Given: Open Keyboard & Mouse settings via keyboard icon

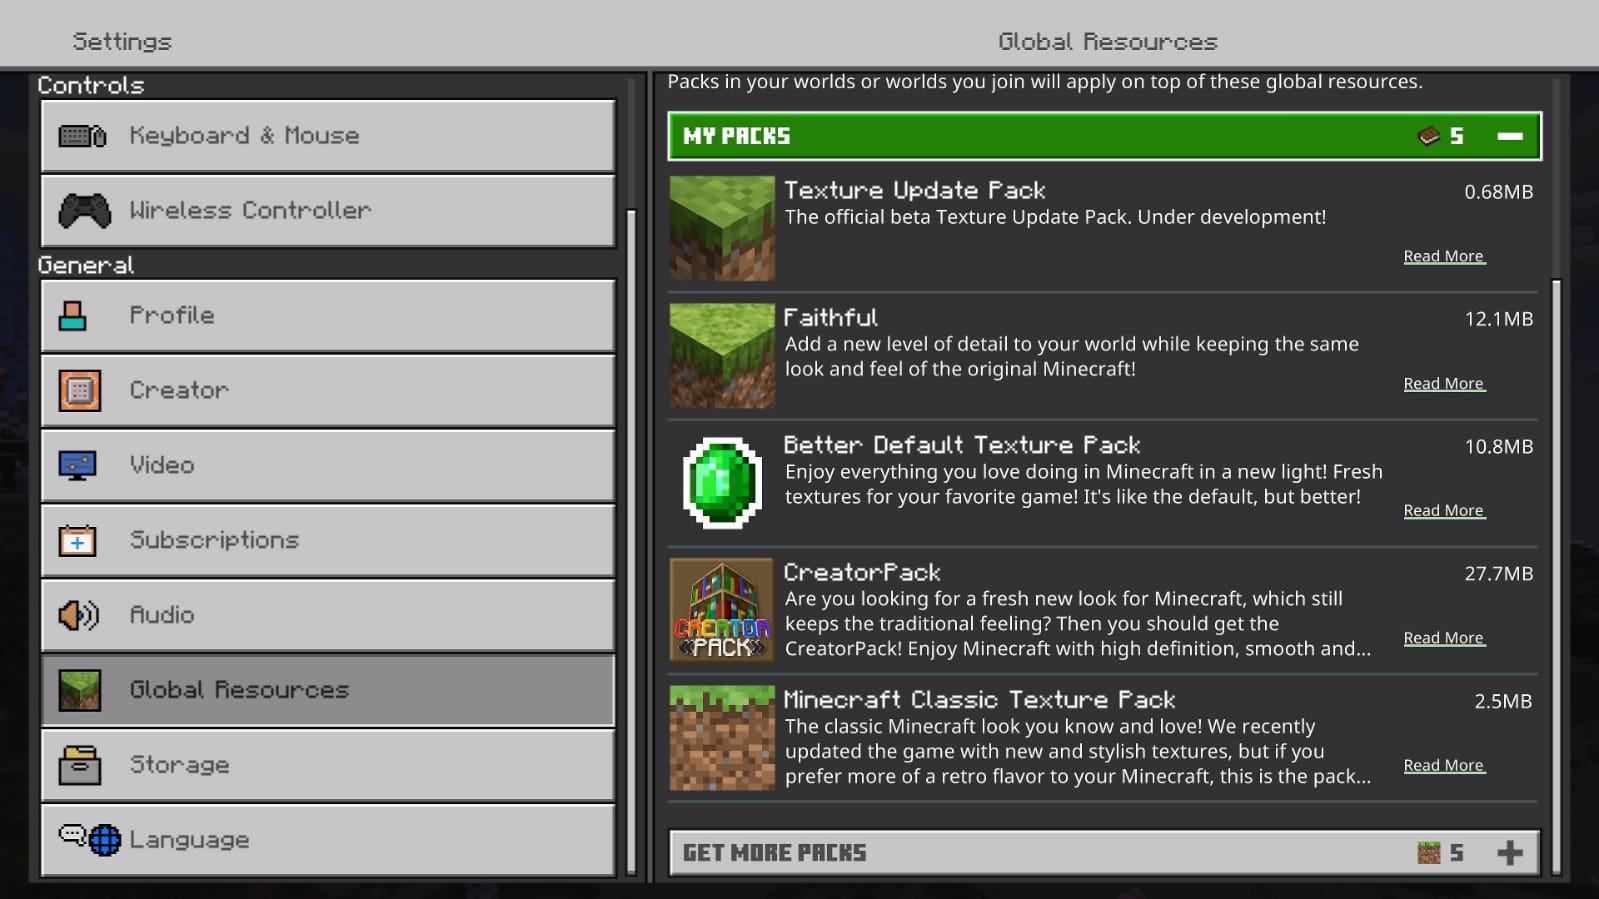Looking at the screenshot, I should (82, 136).
